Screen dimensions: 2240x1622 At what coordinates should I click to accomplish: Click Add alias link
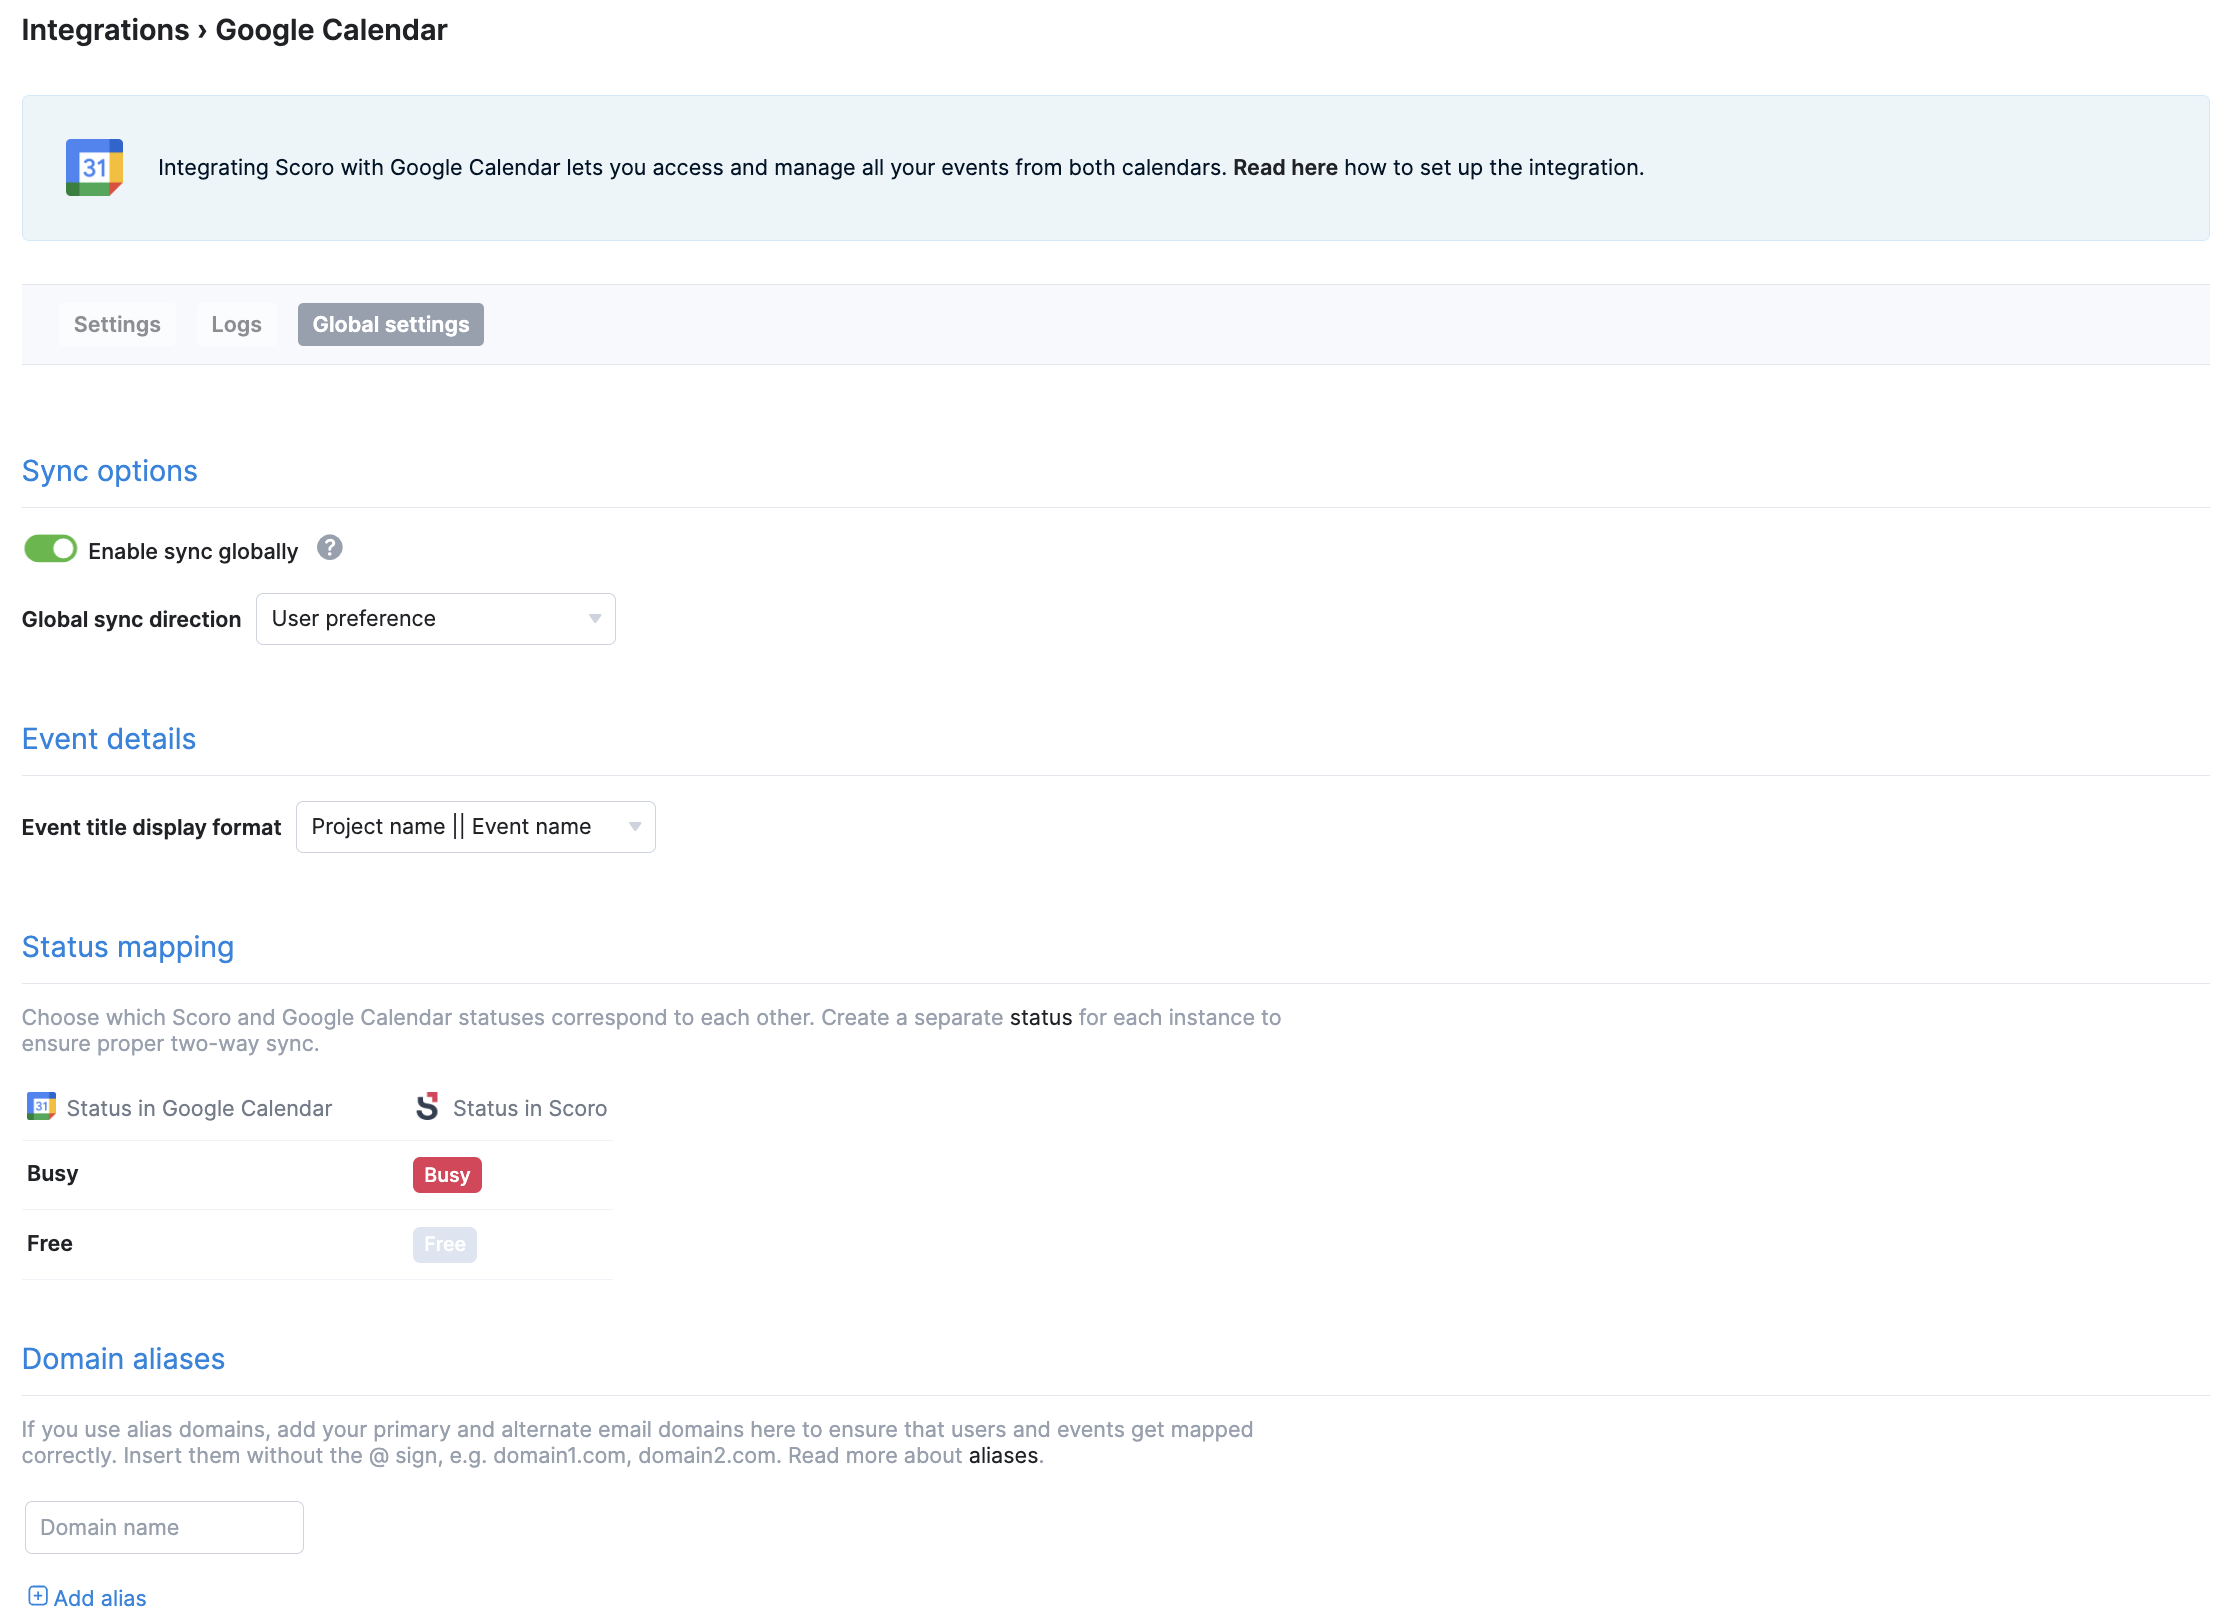(x=100, y=1598)
